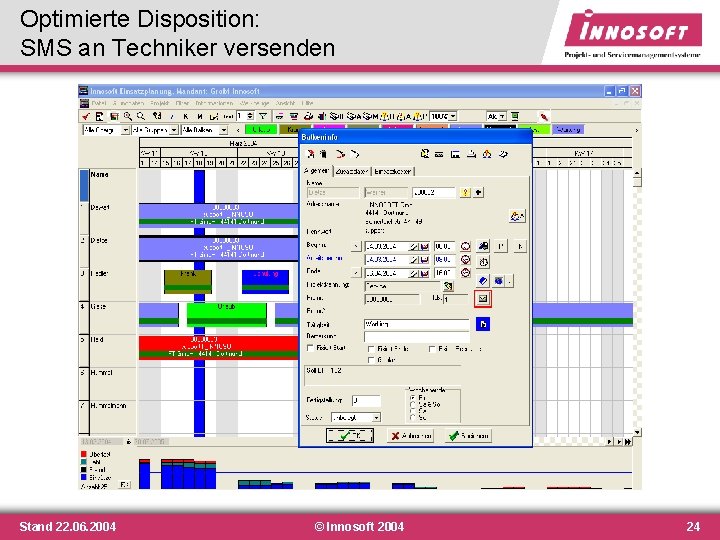Viewport: 720px width, 540px height.
Task: Select the Allgemein tab
Action: (x=317, y=171)
